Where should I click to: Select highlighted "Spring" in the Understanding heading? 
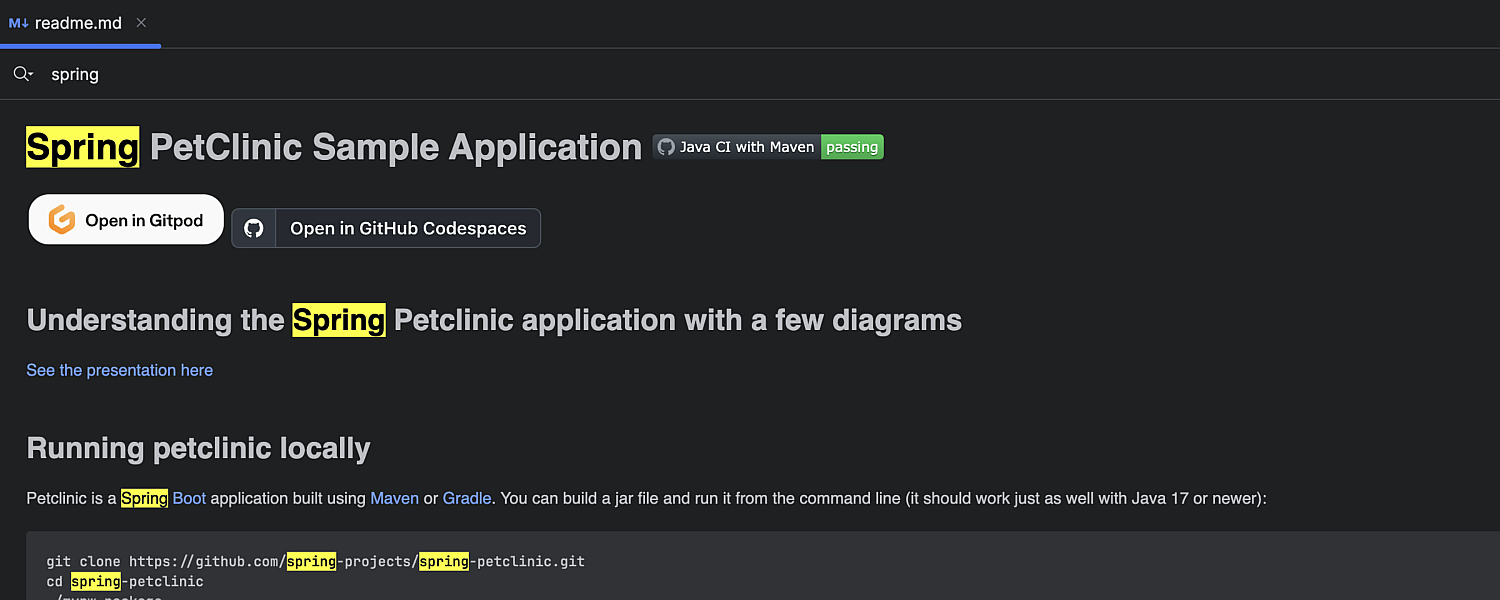pos(338,320)
